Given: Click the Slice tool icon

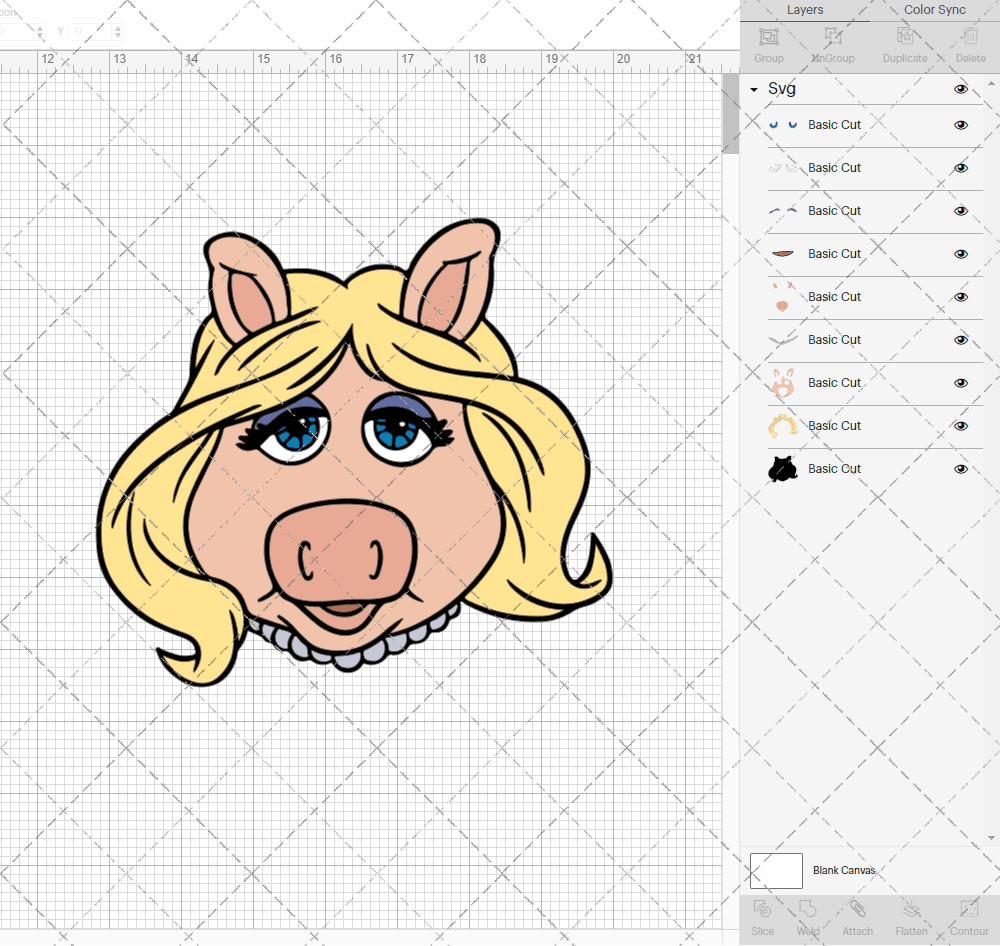Looking at the screenshot, I should [762, 908].
